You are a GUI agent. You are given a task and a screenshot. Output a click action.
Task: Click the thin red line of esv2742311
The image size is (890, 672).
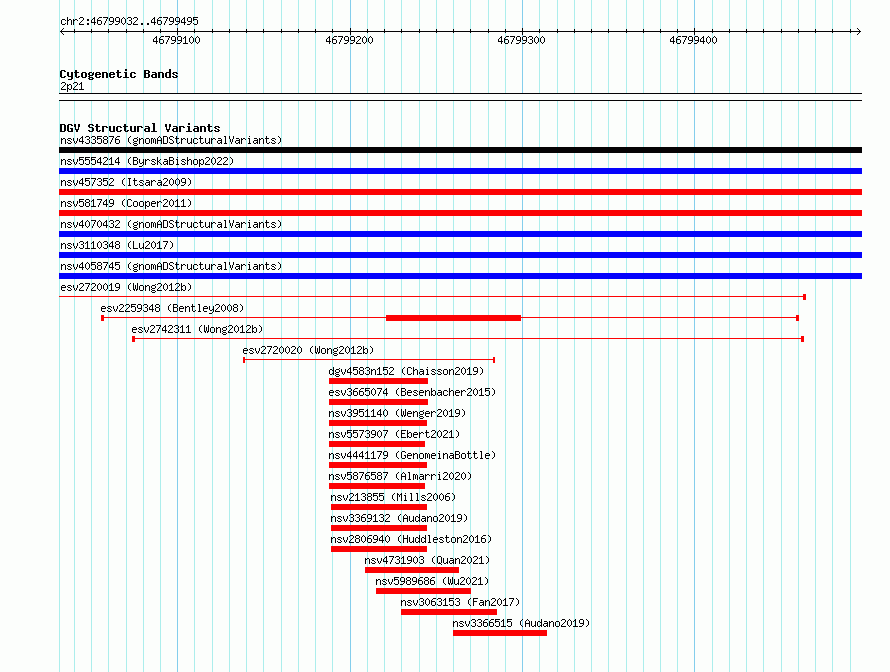click(468, 339)
